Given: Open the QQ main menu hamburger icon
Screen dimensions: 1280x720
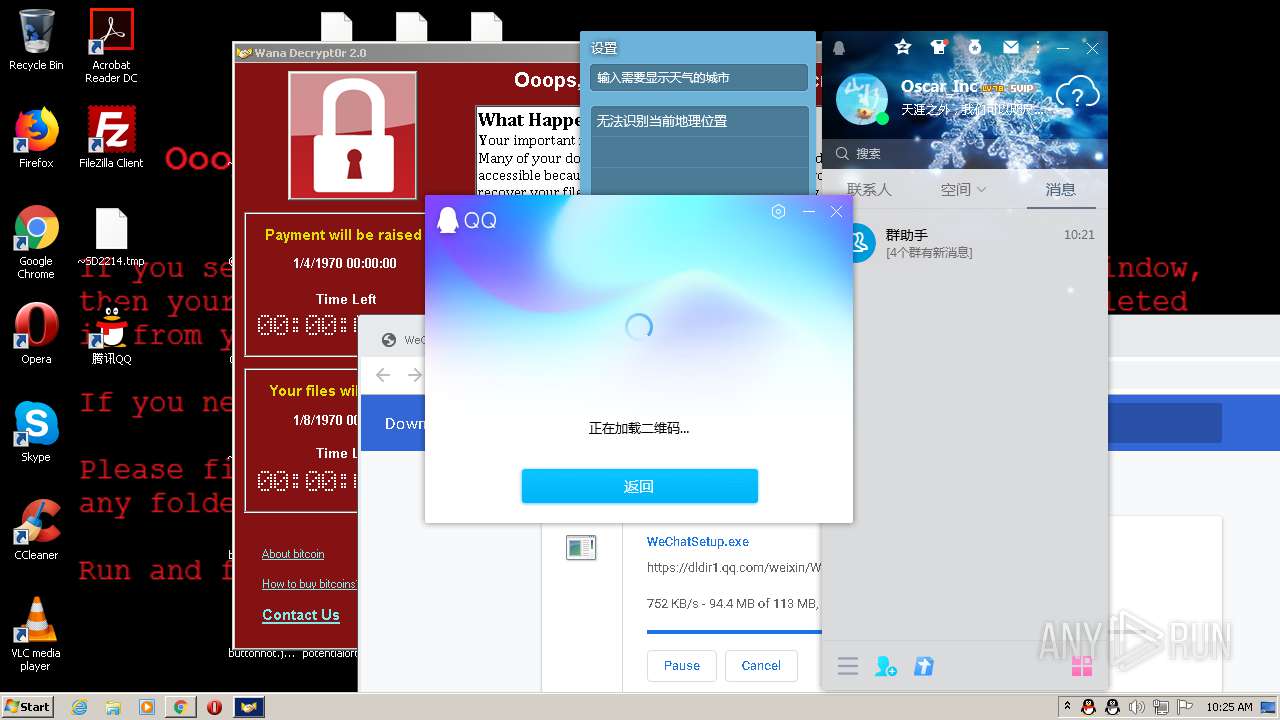Looking at the screenshot, I should 848,666.
